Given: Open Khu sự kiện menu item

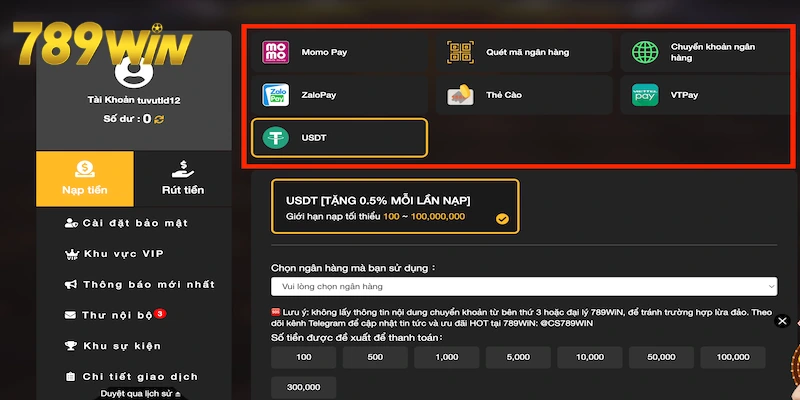Looking at the screenshot, I should (x=113, y=346).
